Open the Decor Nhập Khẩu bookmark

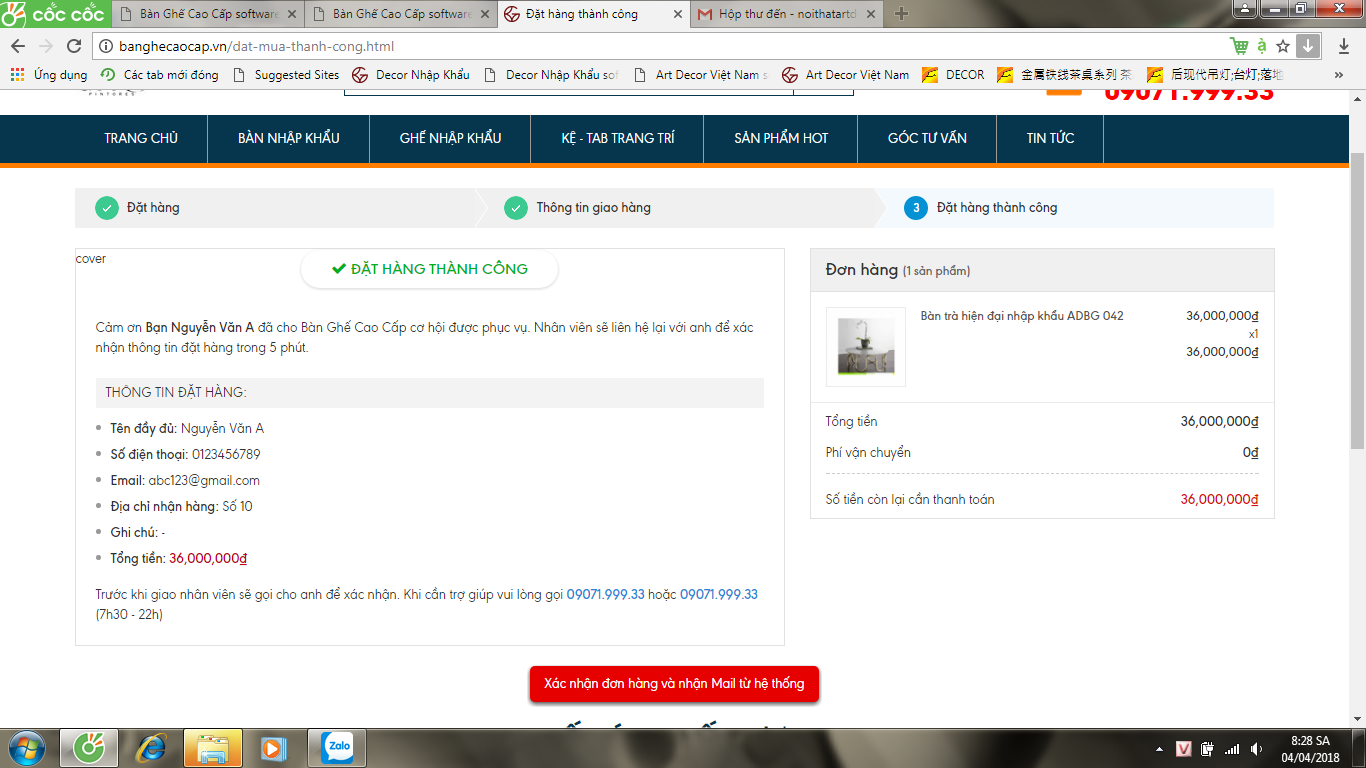pos(411,75)
